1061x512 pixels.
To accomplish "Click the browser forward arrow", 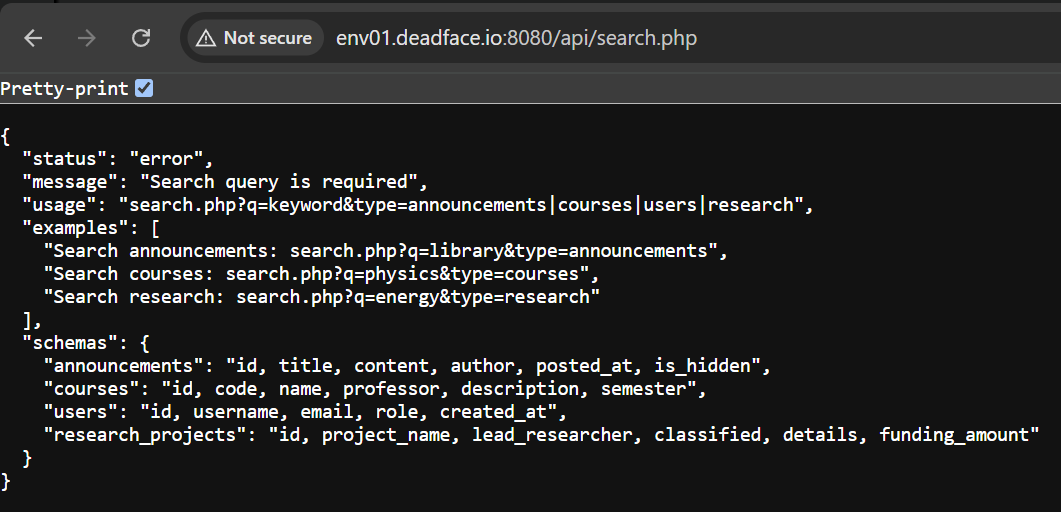I will click(87, 38).
